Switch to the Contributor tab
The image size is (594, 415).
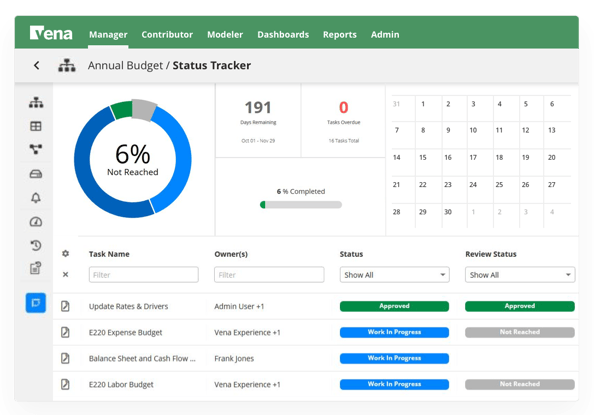pyautogui.click(x=167, y=34)
